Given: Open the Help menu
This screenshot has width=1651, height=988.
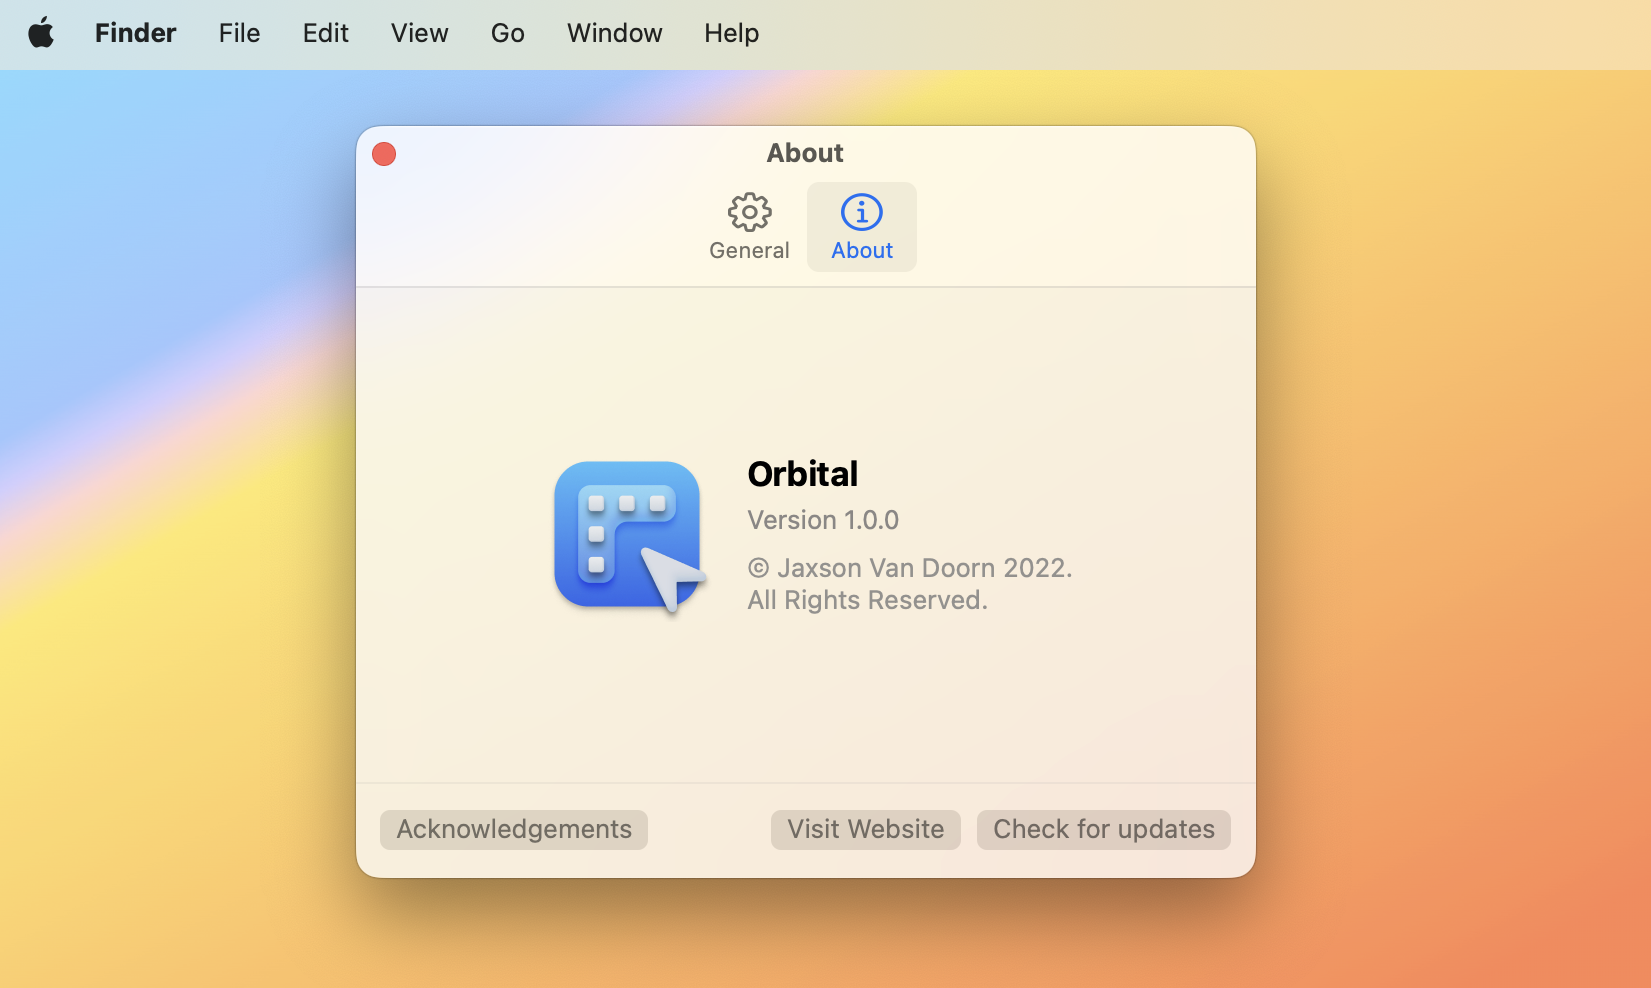Looking at the screenshot, I should tap(731, 33).
